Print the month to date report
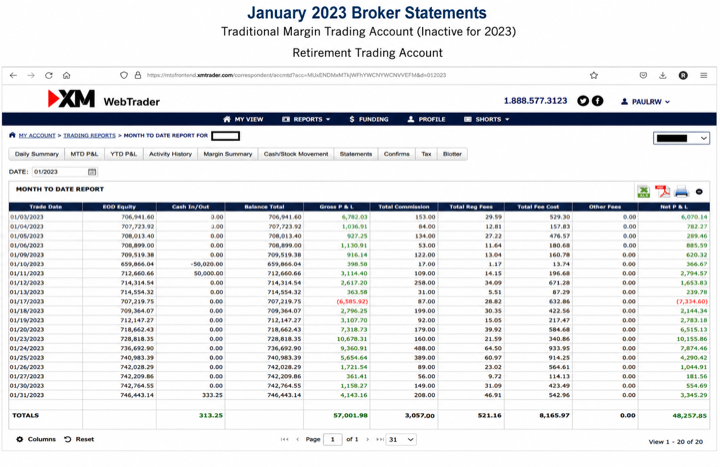 pos(681,191)
